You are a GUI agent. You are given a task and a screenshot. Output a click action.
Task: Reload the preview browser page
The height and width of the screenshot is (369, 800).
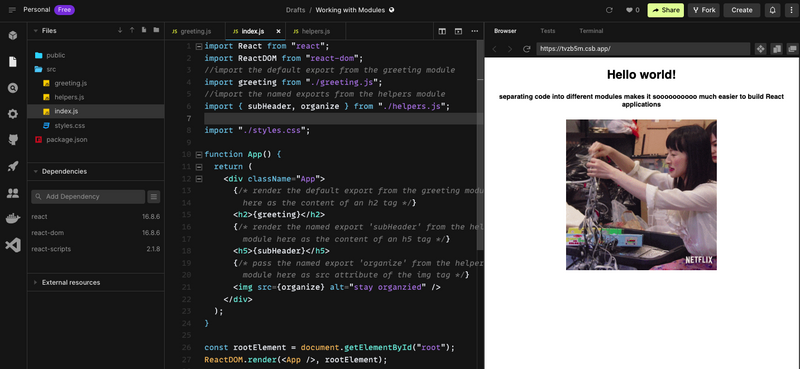coord(527,49)
